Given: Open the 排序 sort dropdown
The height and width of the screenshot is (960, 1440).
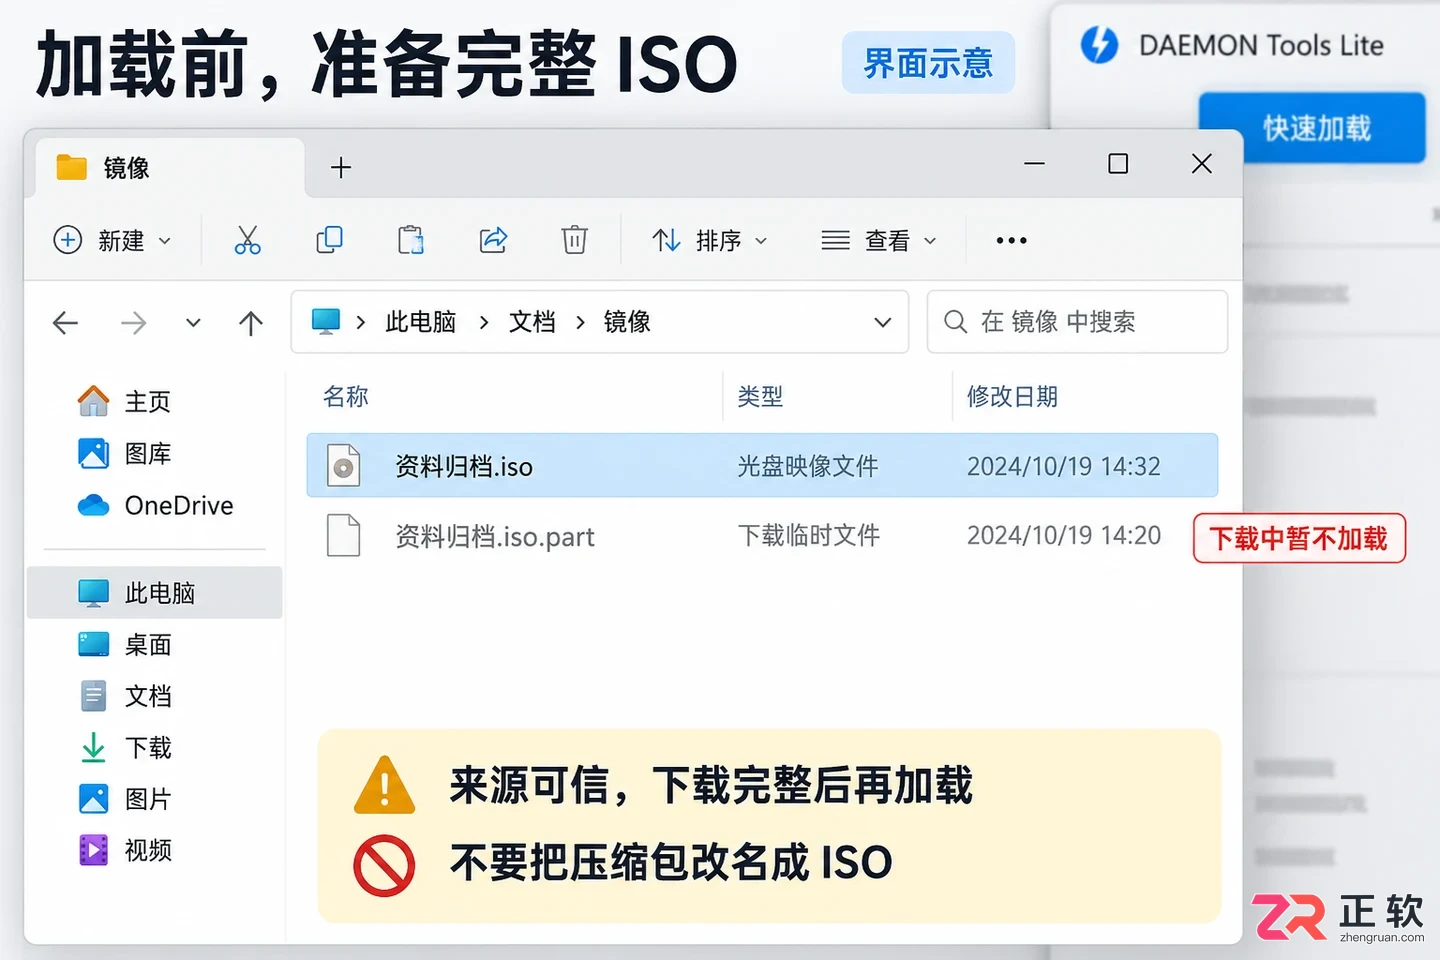Looking at the screenshot, I should coord(710,240).
